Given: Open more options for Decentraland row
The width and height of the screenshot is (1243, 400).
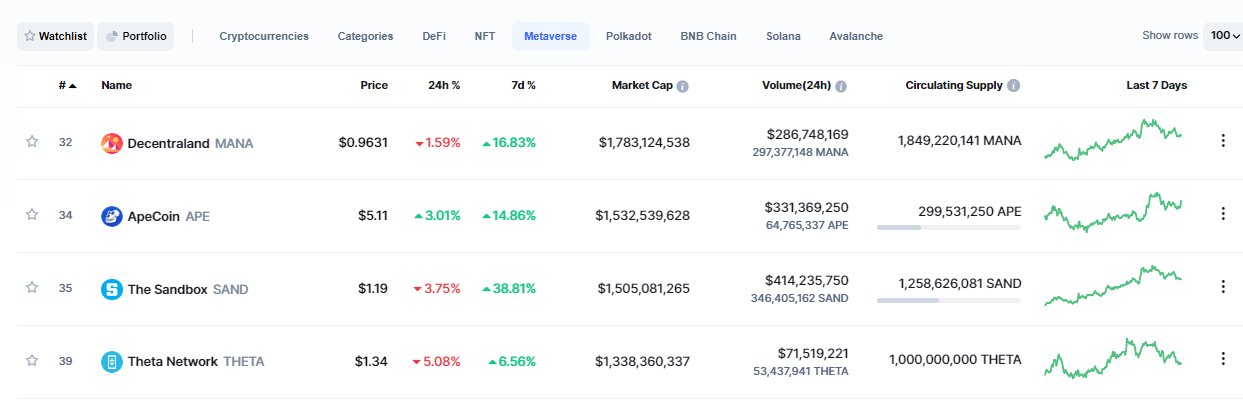Looking at the screenshot, I should pyautogui.click(x=1222, y=141).
